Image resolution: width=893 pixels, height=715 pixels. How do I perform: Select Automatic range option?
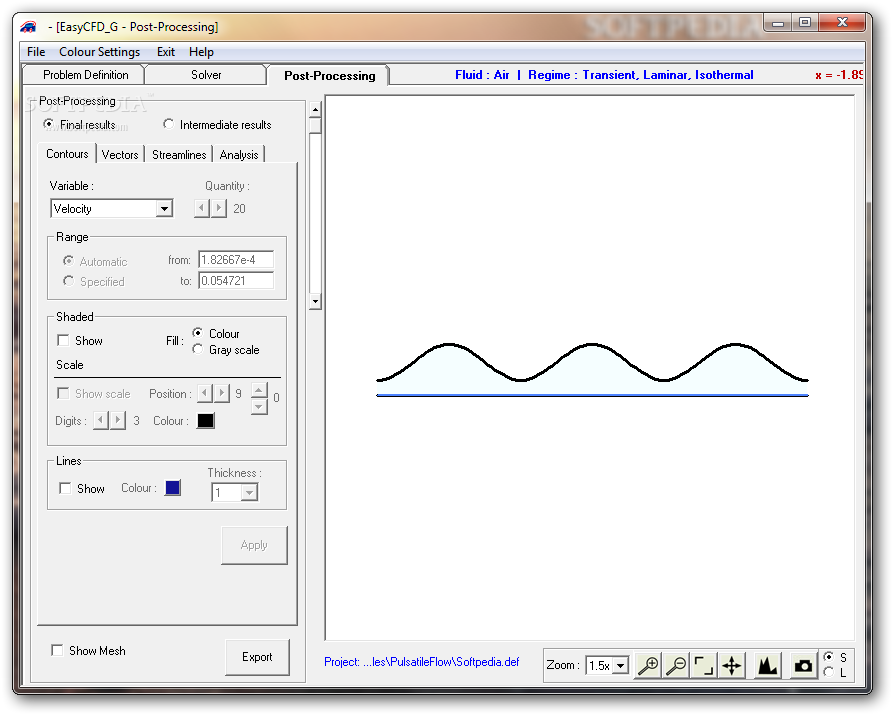click(68, 260)
